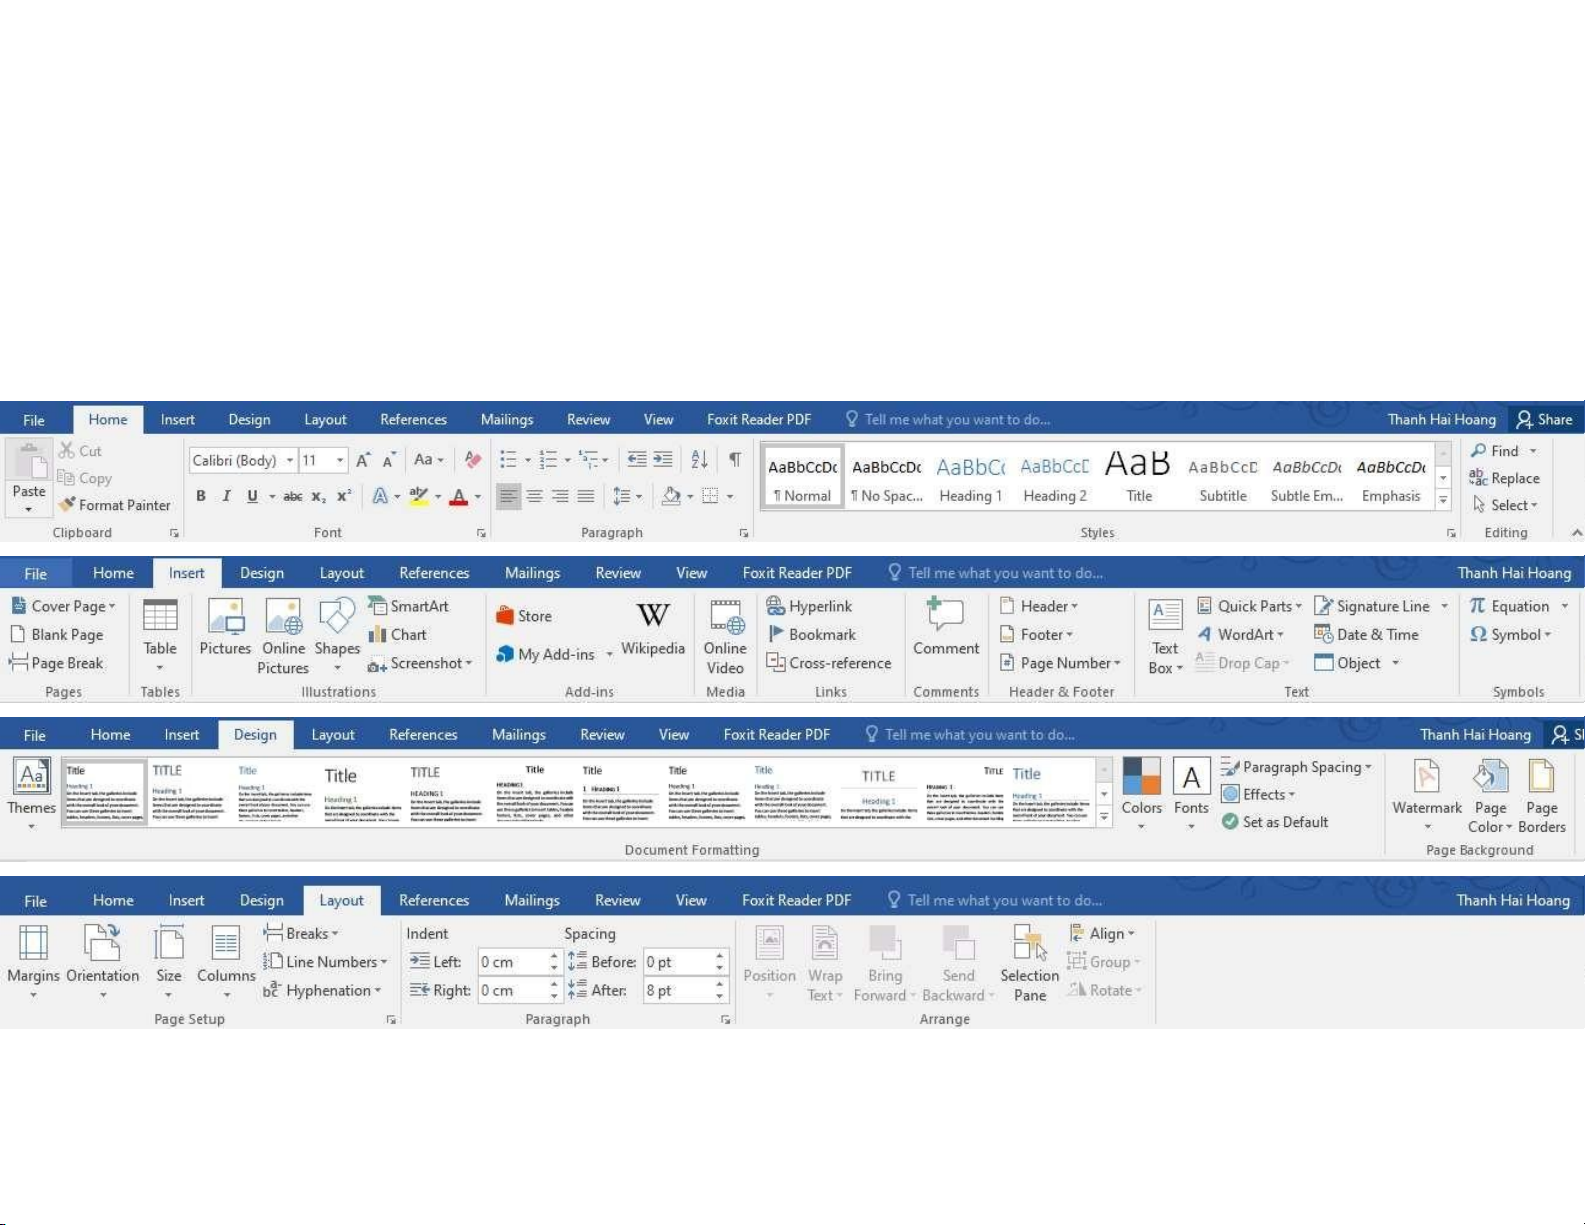Toggle Show/Hide paragraph marks
Screen dimensions: 1585x1225
point(735,460)
